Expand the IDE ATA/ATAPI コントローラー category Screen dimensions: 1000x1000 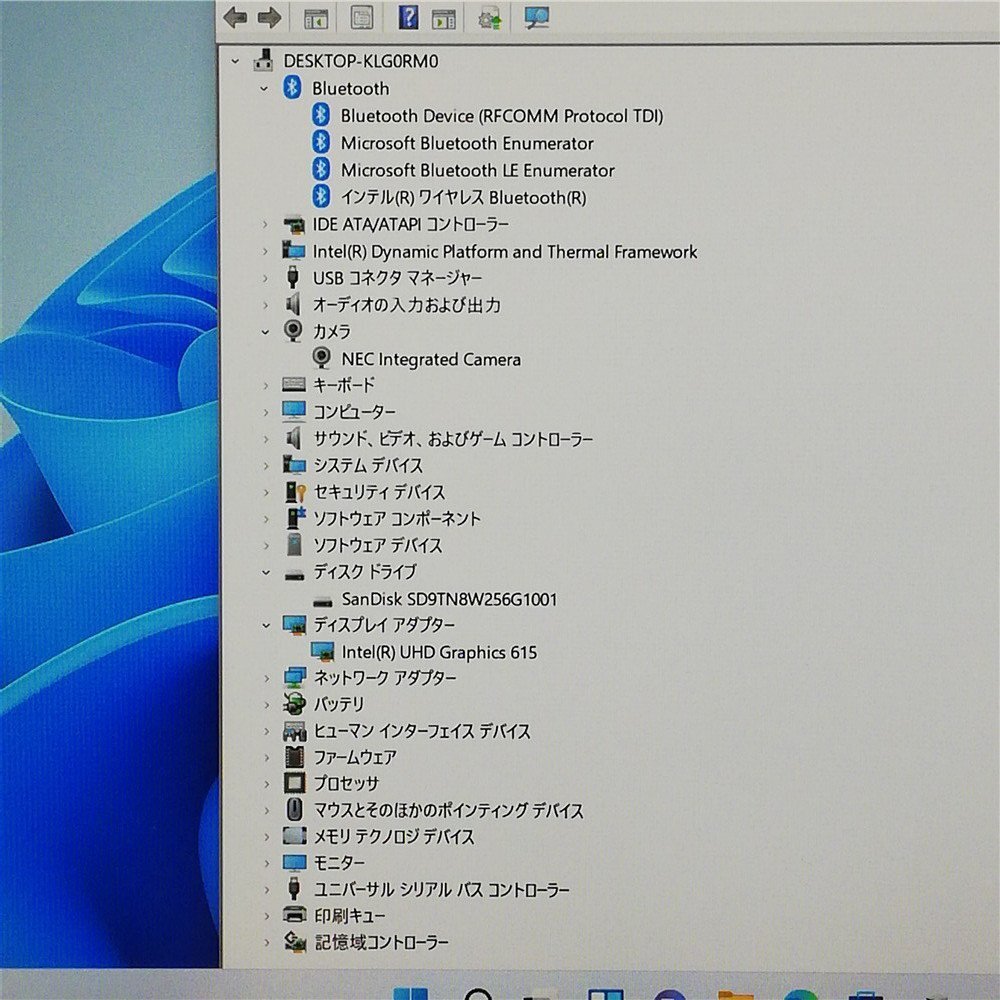tap(266, 224)
